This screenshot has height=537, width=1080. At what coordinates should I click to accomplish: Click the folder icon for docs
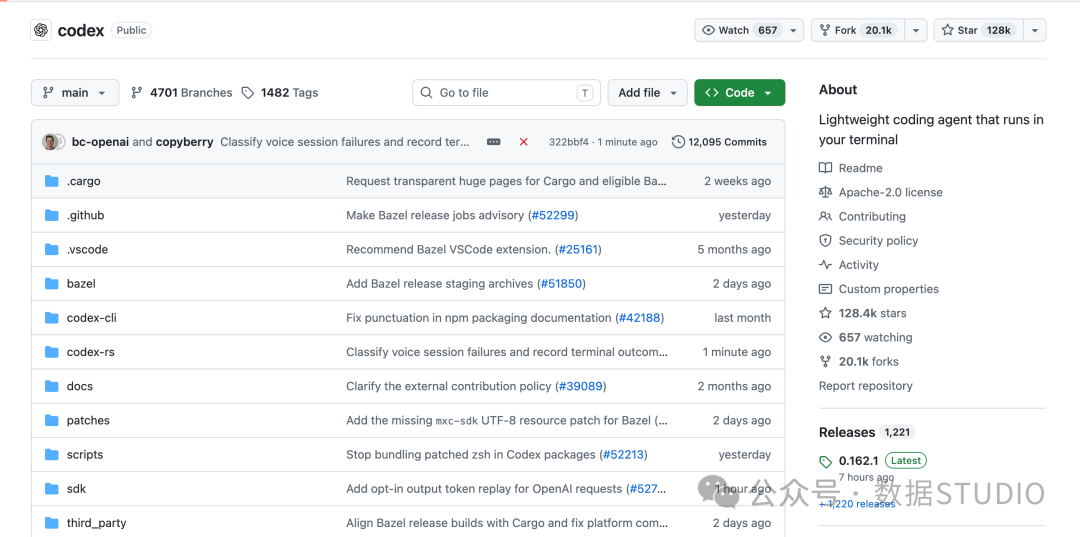52,386
